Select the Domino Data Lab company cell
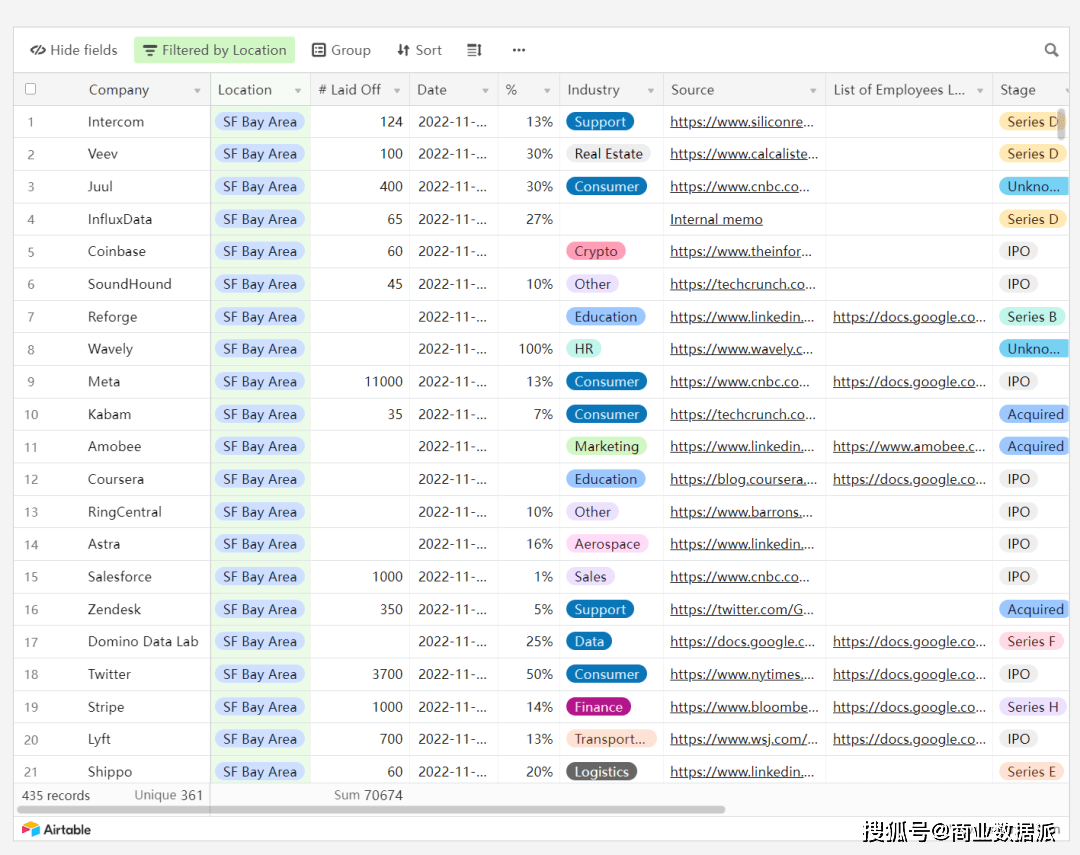 point(143,641)
